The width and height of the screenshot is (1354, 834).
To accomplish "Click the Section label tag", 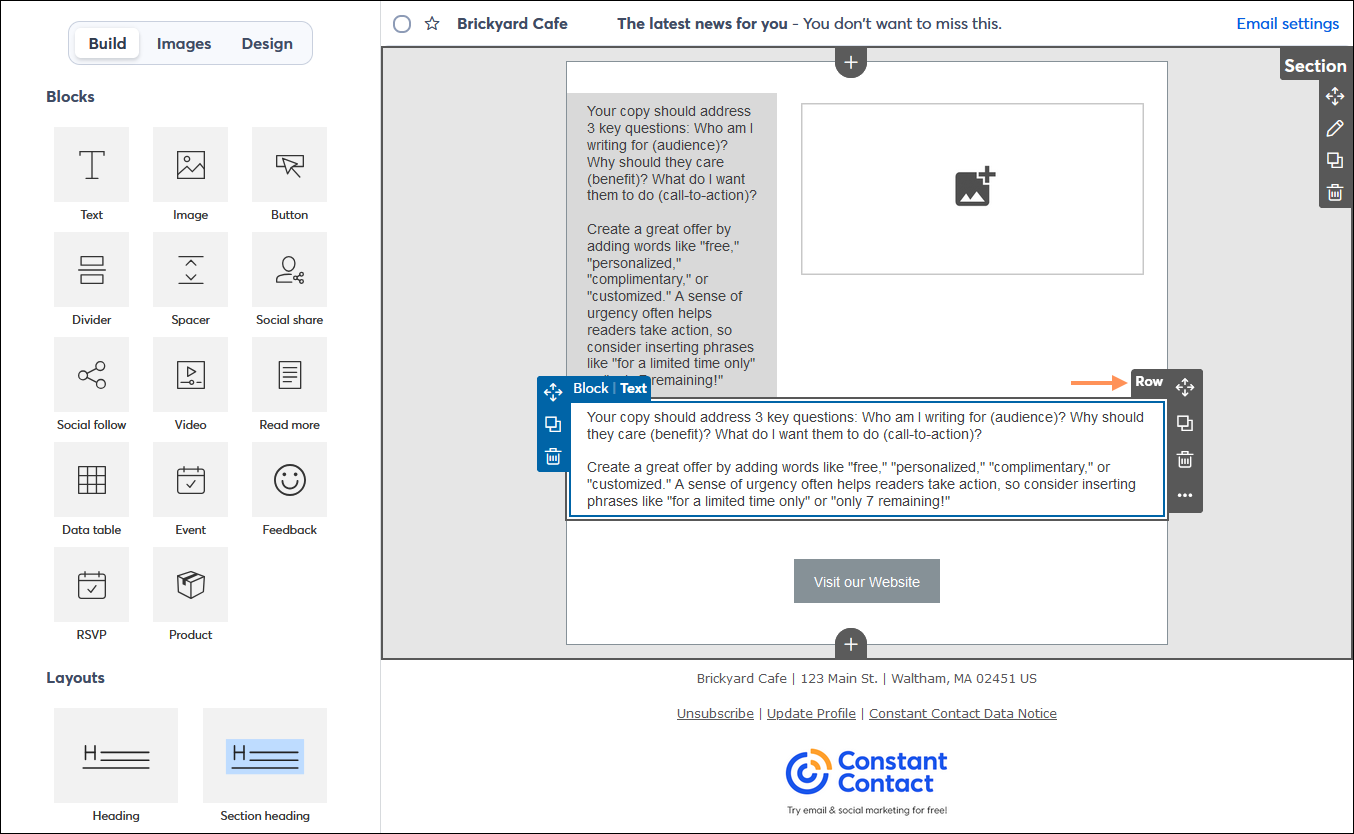I will click(x=1315, y=66).
